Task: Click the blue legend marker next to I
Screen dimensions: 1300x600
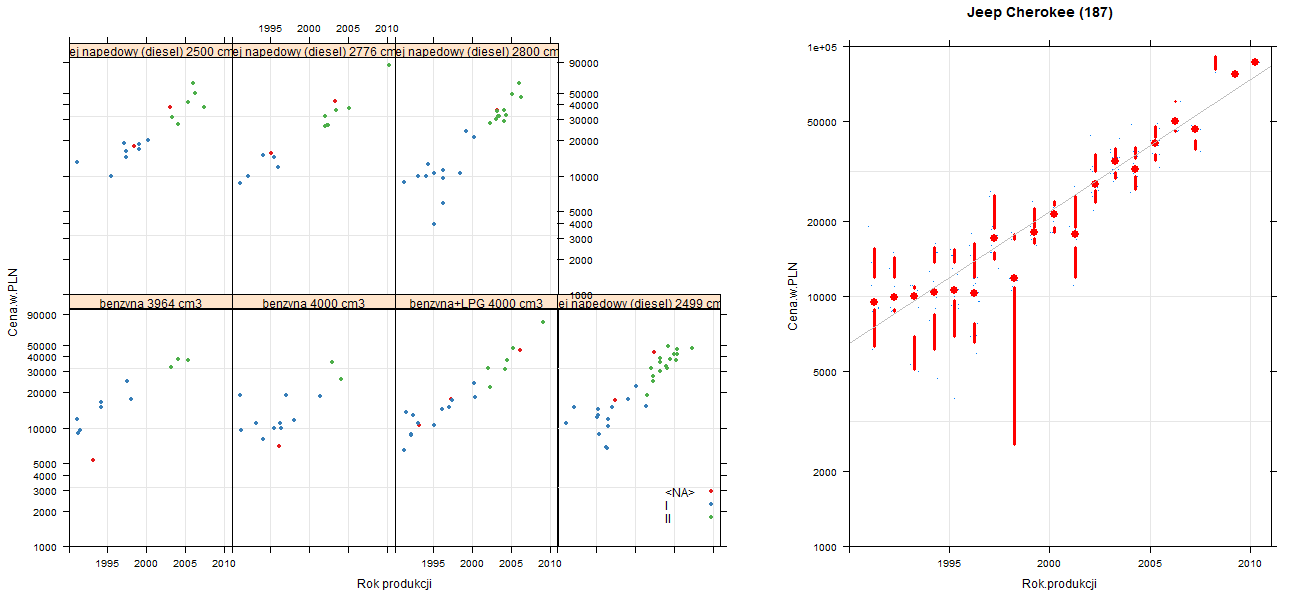Action: coord(711,504)
